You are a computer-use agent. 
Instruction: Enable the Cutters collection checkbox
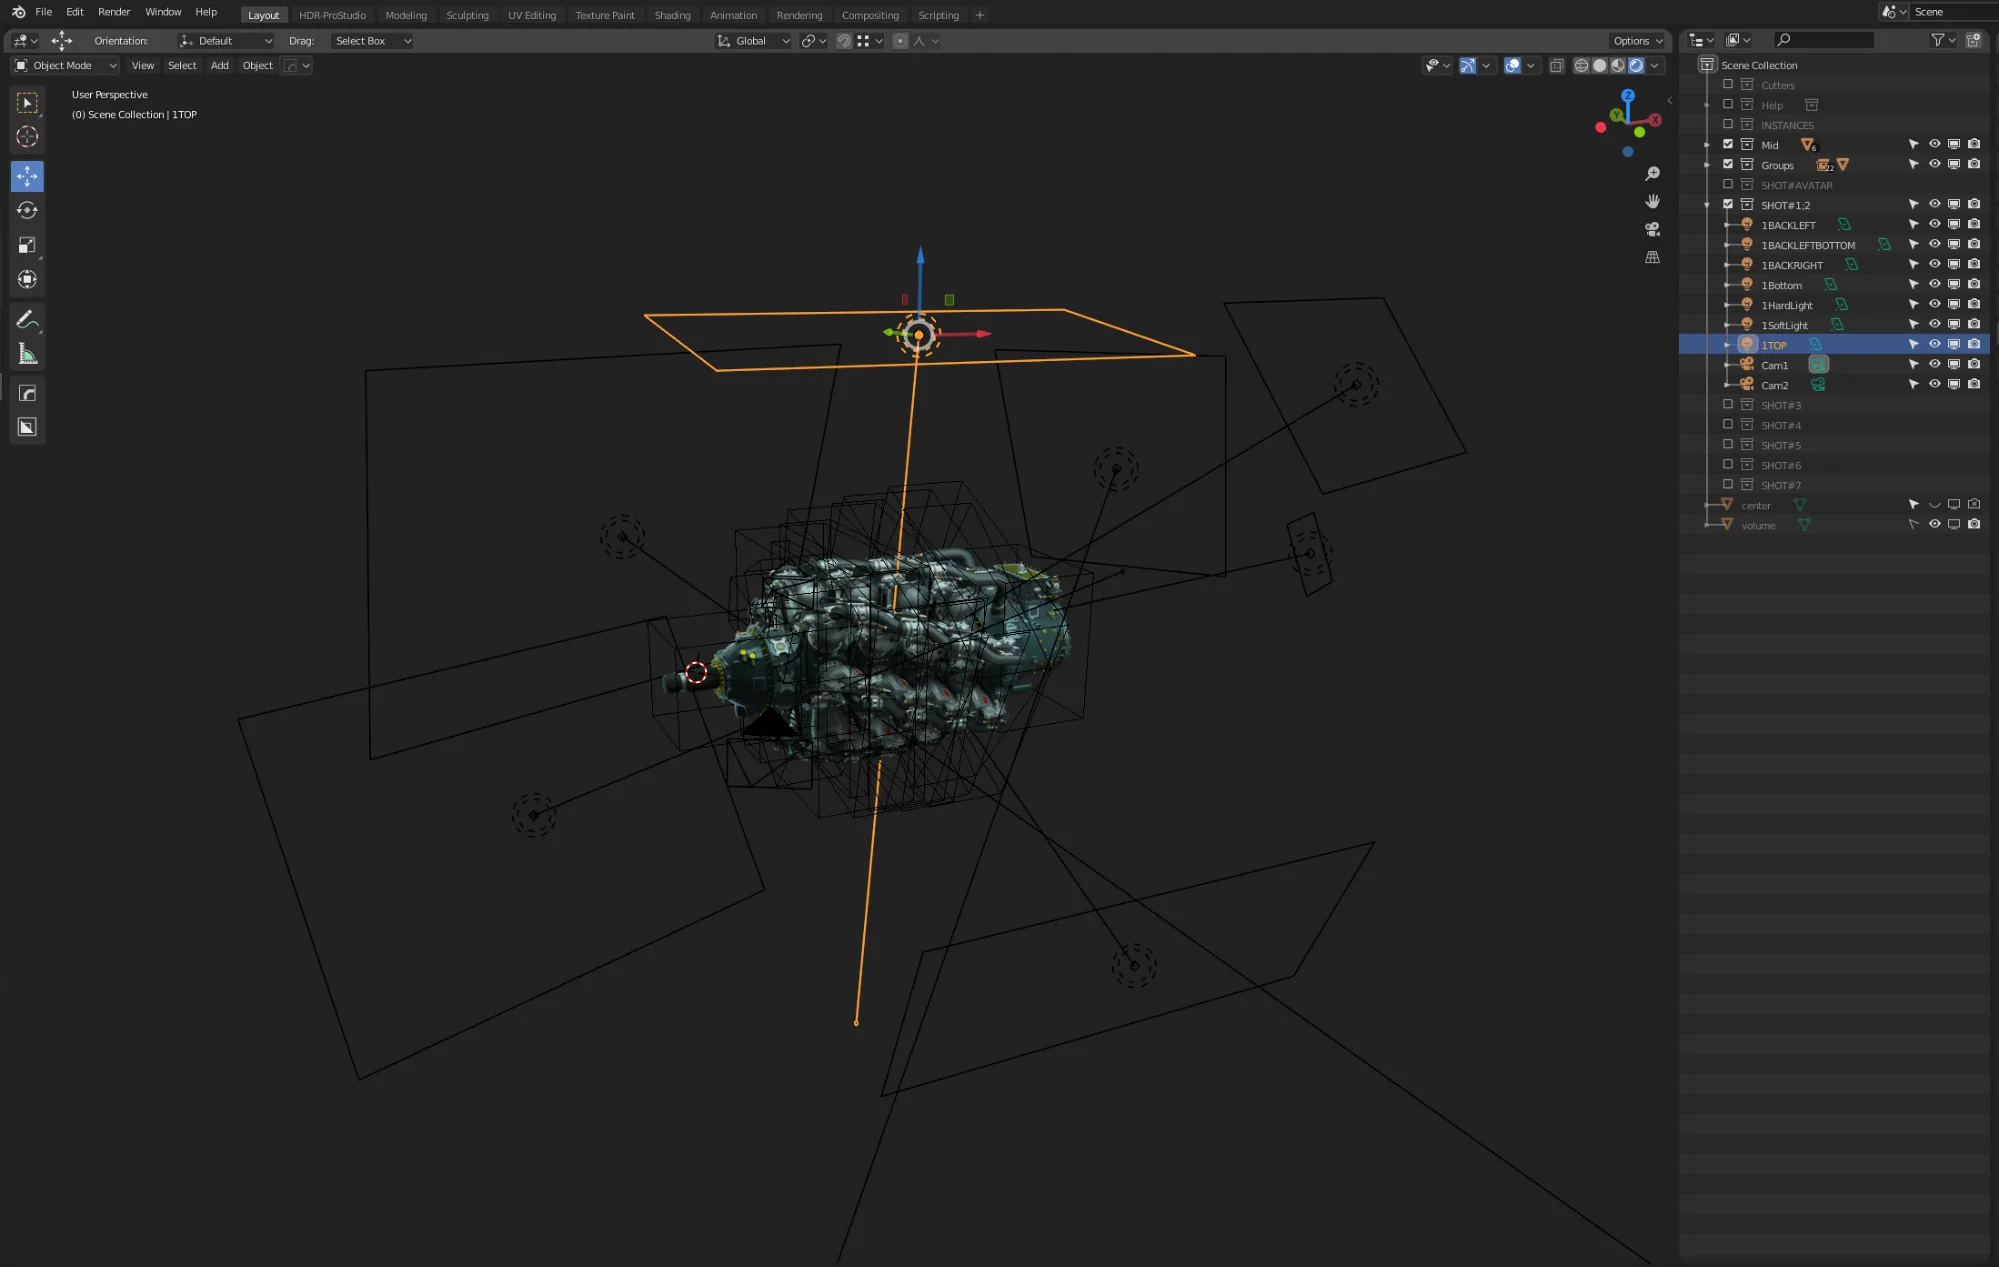tap(1727, 85)
